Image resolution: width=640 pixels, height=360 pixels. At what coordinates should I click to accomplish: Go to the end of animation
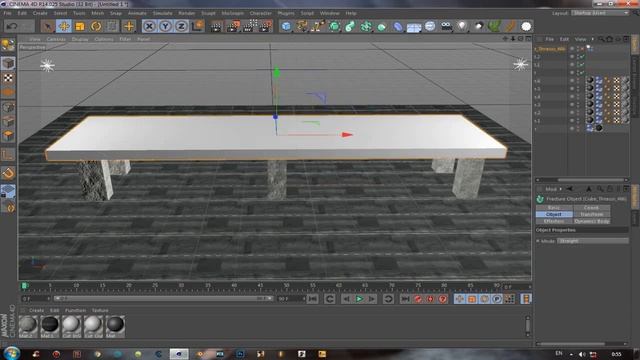click(x=405, y=299)
